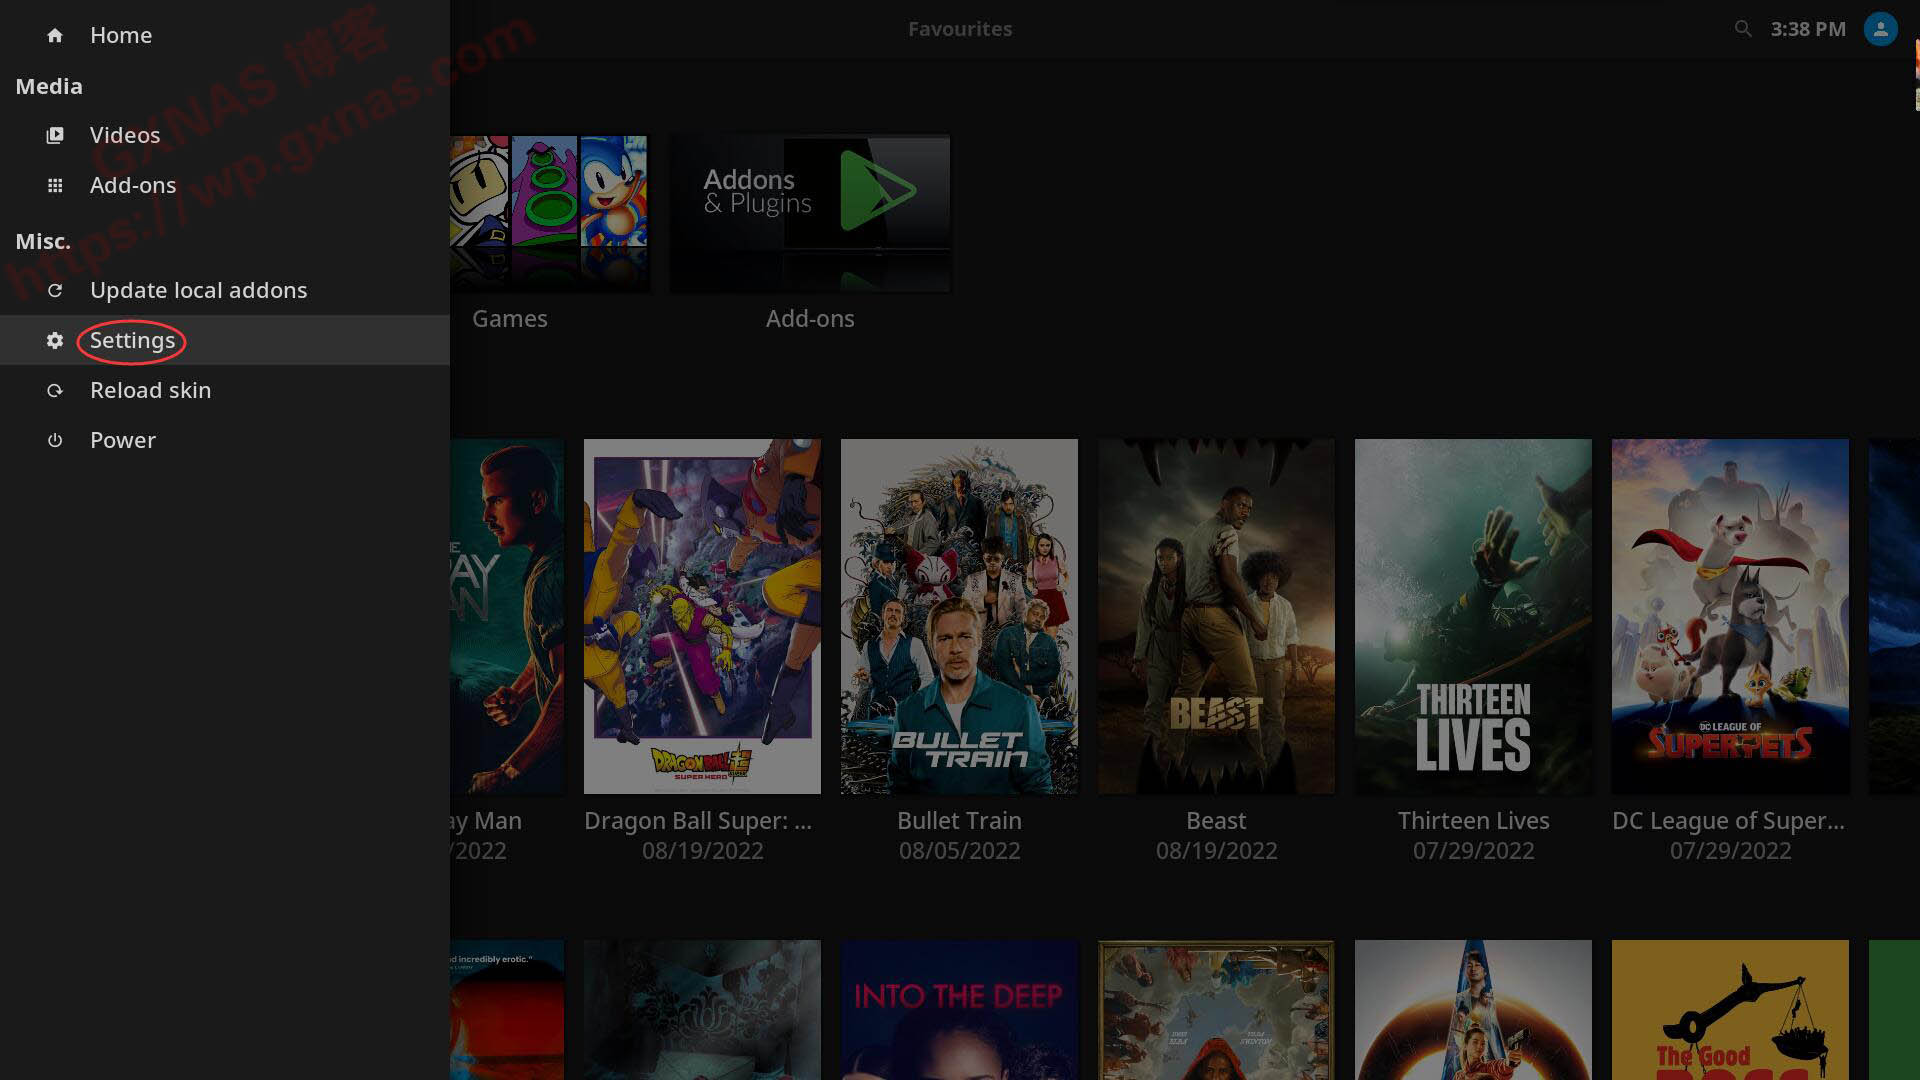Click the Power icon in sidebar

(55, 440)
